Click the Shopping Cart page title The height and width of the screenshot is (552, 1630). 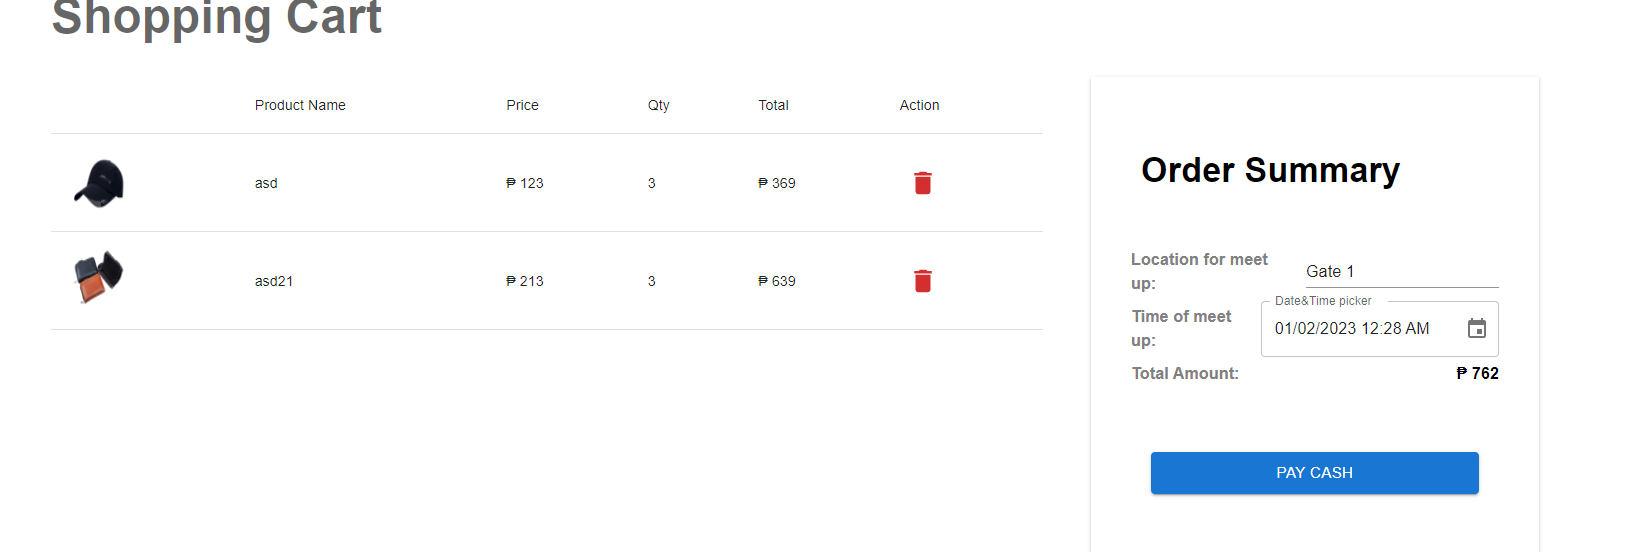(217, 18)
